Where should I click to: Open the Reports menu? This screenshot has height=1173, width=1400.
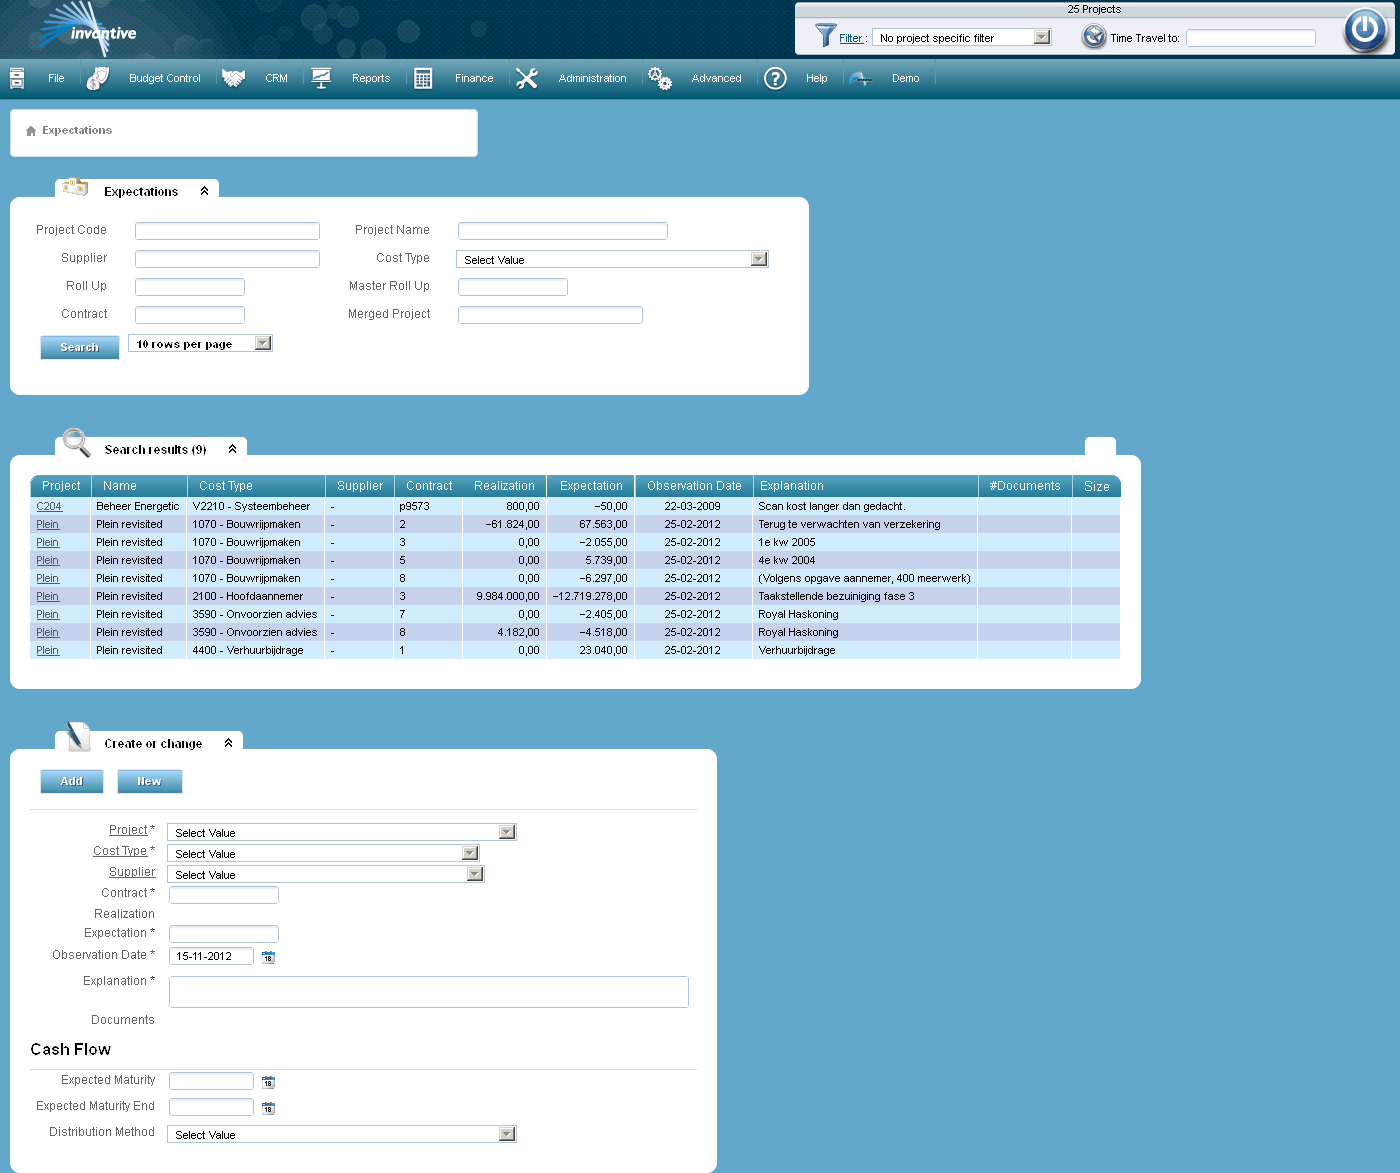tap(370, 78)
